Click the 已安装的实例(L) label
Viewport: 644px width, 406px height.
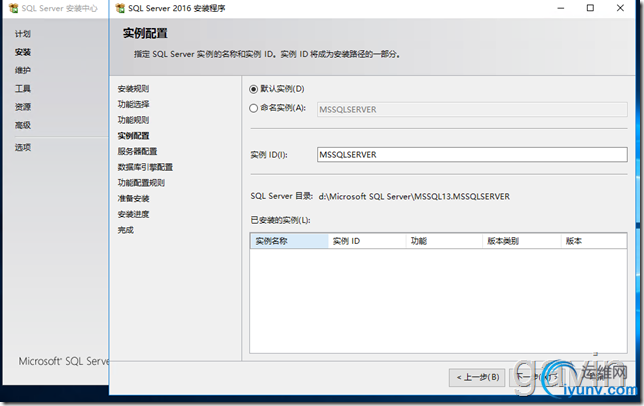(x=281, y=220)
